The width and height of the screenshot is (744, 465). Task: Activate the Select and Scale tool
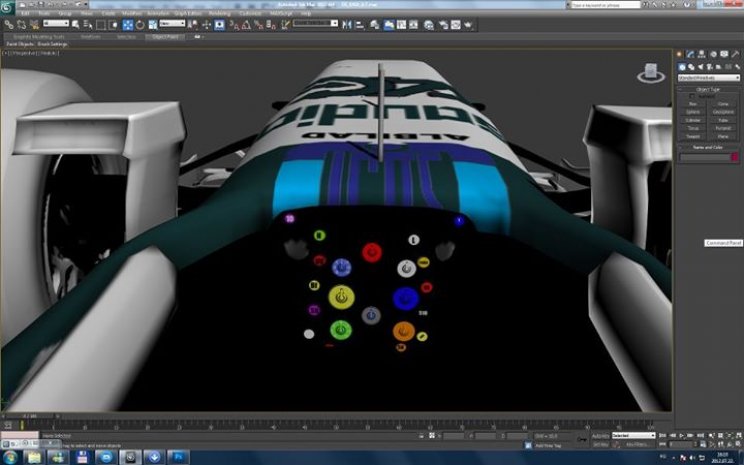coord(153,25)
